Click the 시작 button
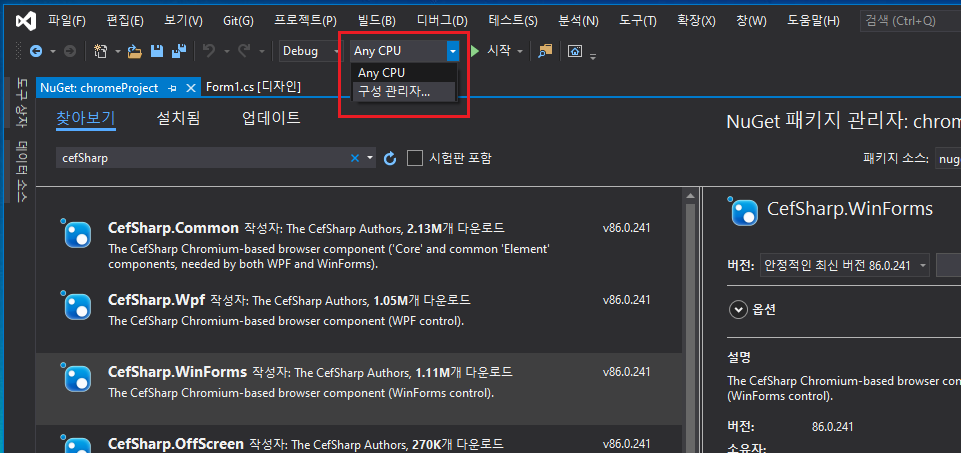This screenshot has width=961, height=453. click(498, 51)
